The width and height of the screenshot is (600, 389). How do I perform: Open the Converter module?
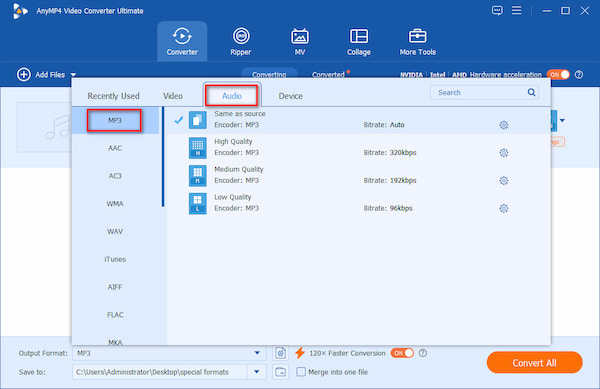182,41
